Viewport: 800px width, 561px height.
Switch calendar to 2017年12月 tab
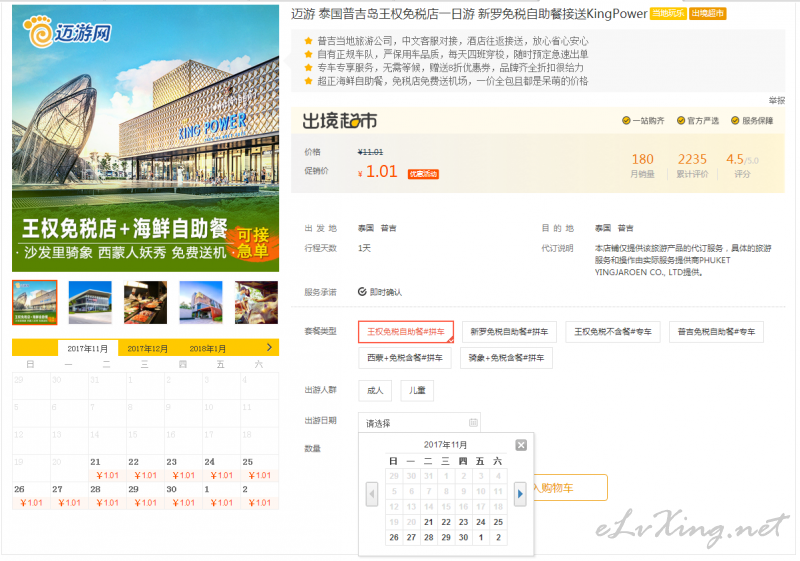147,348
